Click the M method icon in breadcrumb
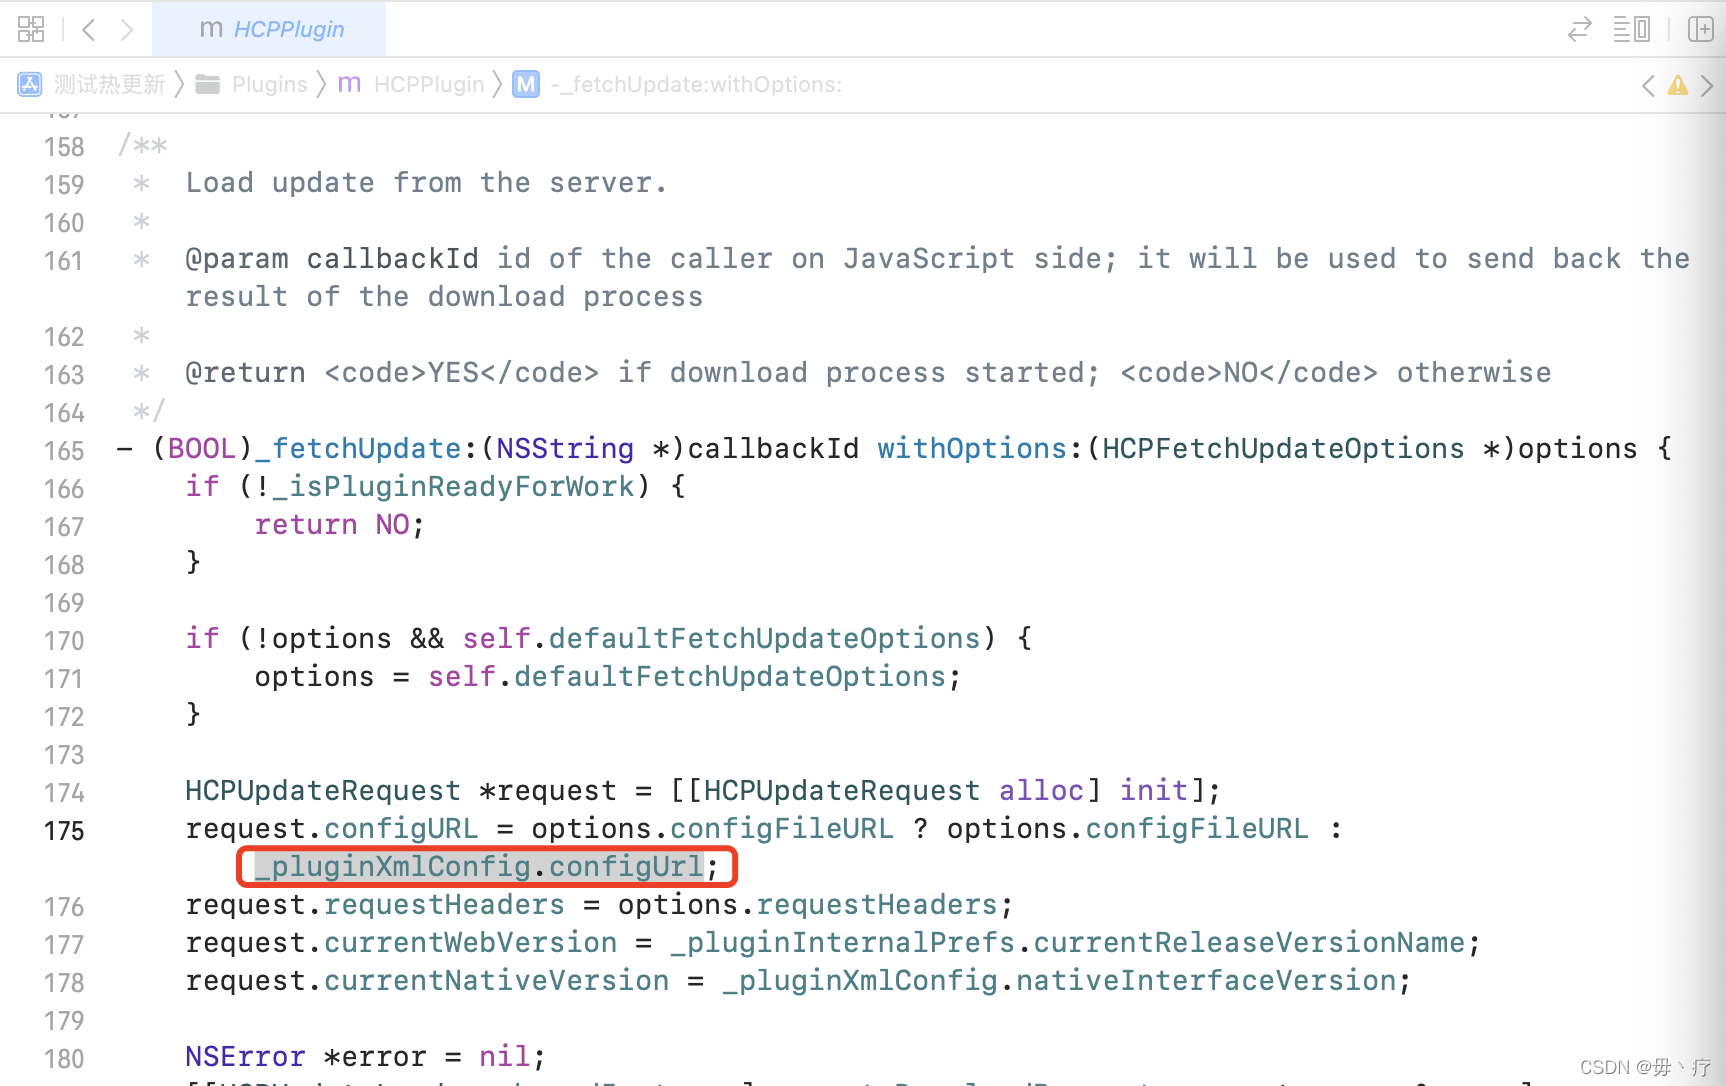The image size is (1726, 1086). pos(526,84)
